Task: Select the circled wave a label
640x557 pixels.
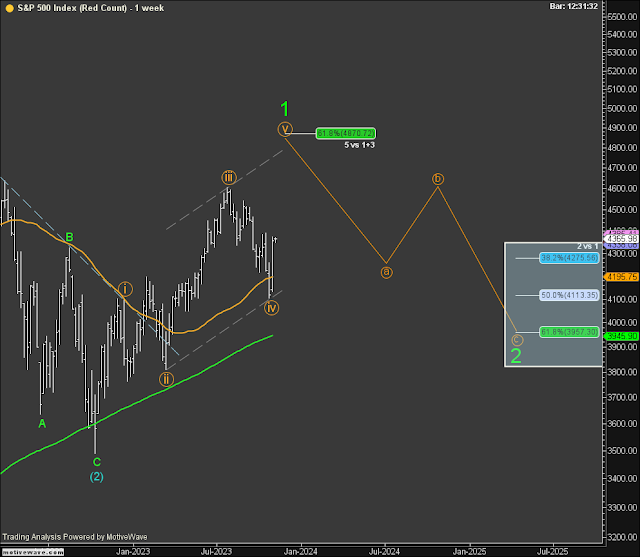Action: point(387,272)
